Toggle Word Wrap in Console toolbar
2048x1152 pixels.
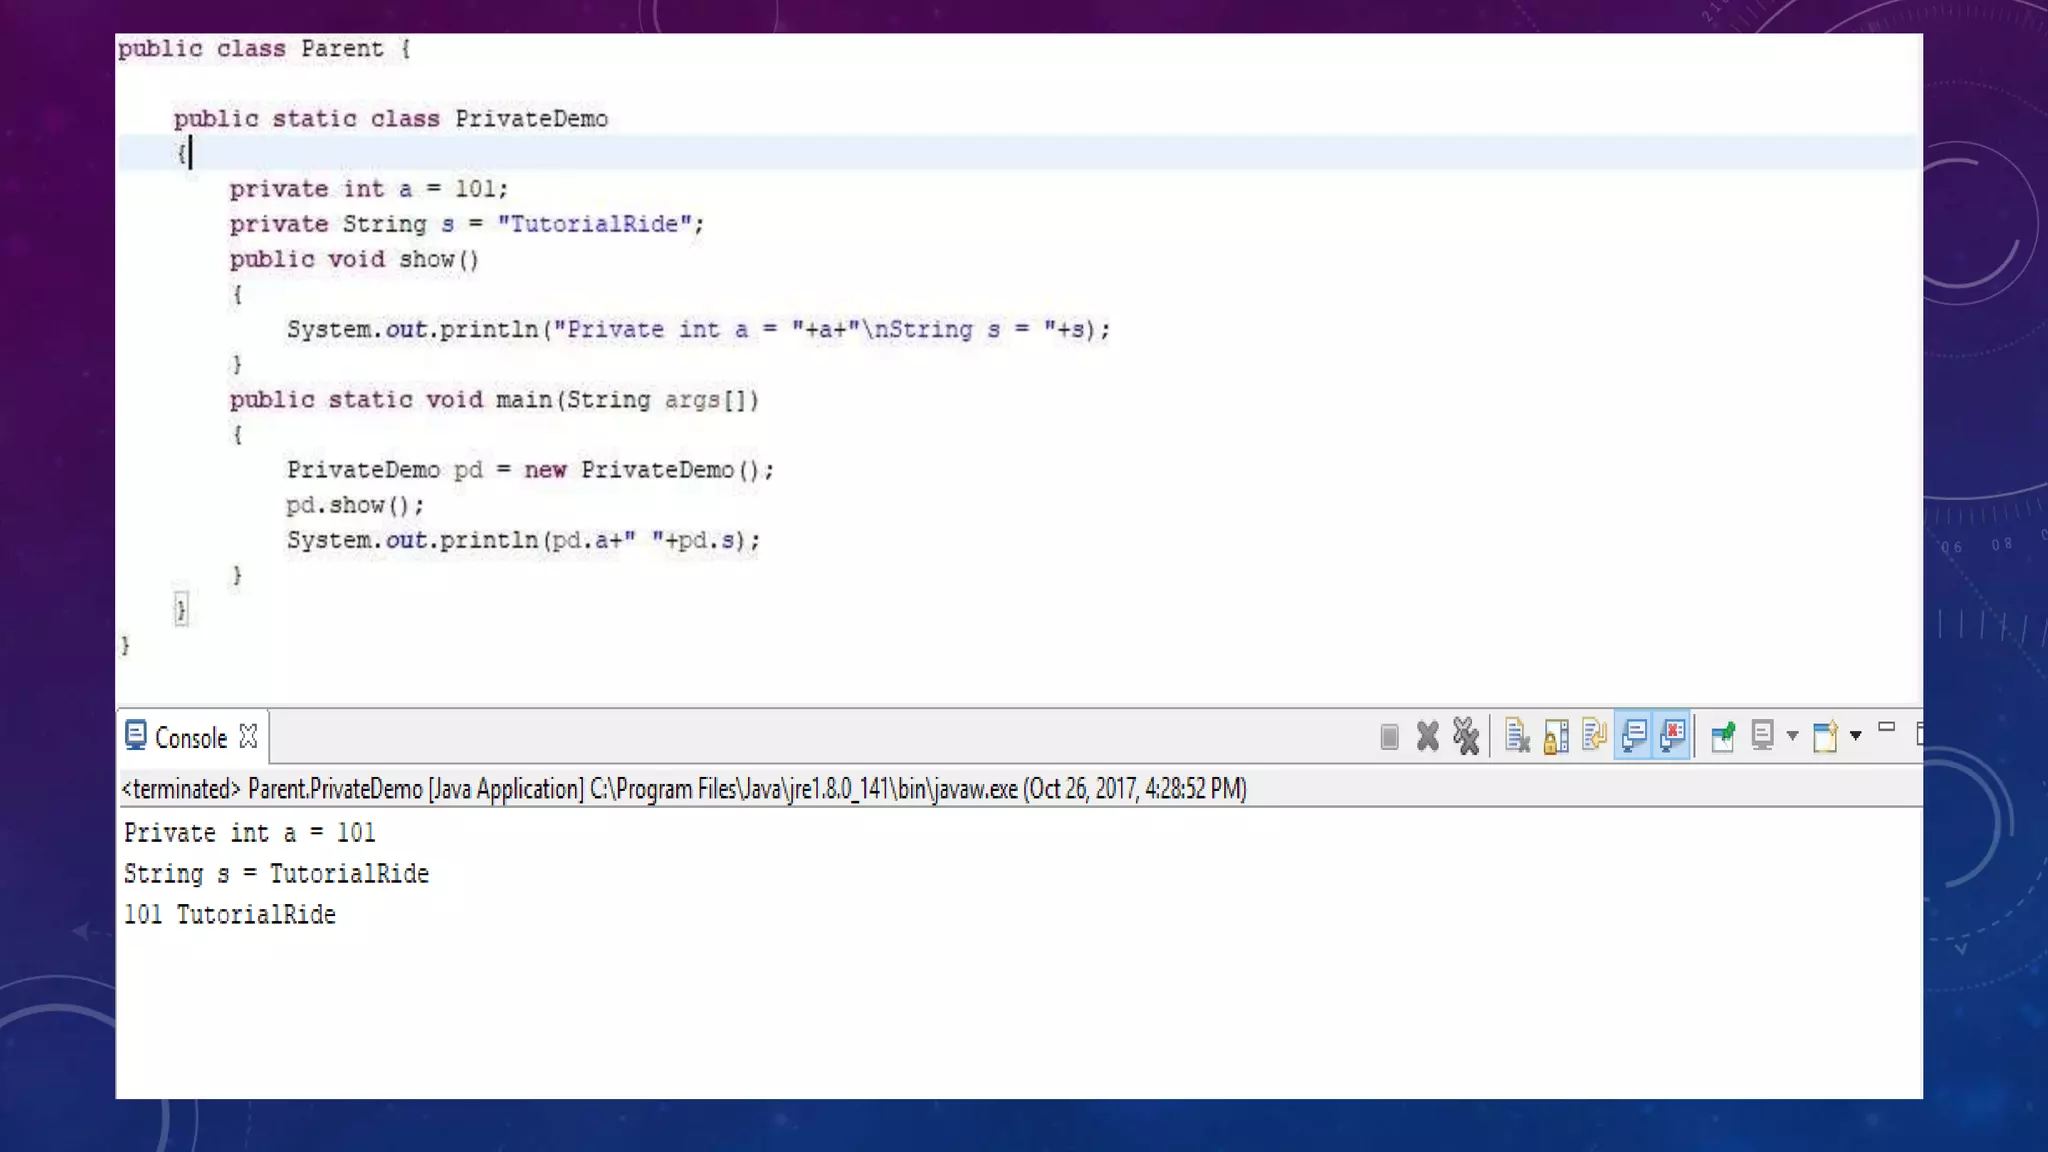click(1594, 737)
